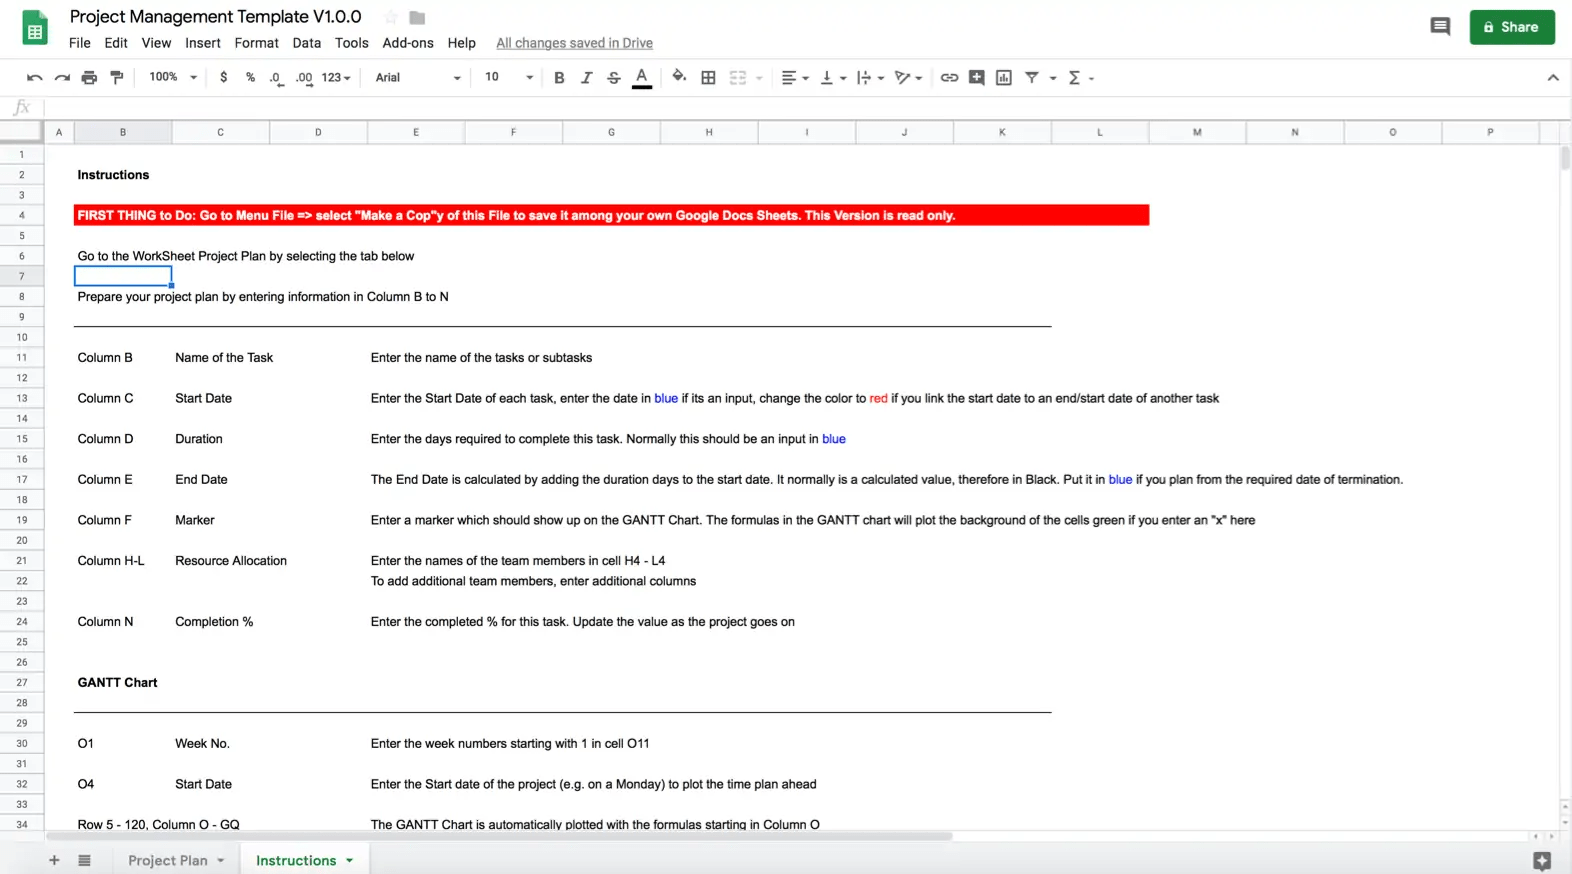The width and height of the screenshot is (1572, 874).
Task: Open the Borders tool
Action: coord(708,78)
